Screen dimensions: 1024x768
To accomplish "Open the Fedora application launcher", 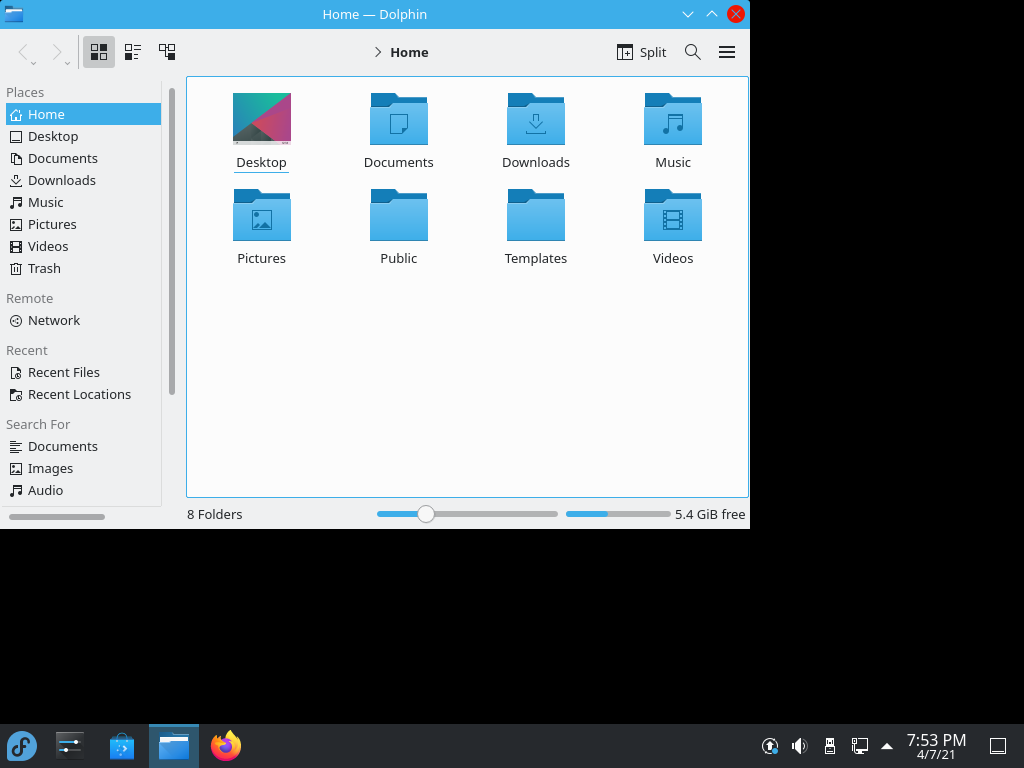I will 22,746.
